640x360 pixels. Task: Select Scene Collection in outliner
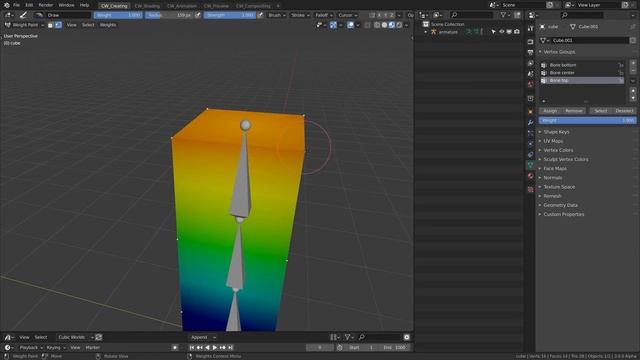(x=447, y=24)
